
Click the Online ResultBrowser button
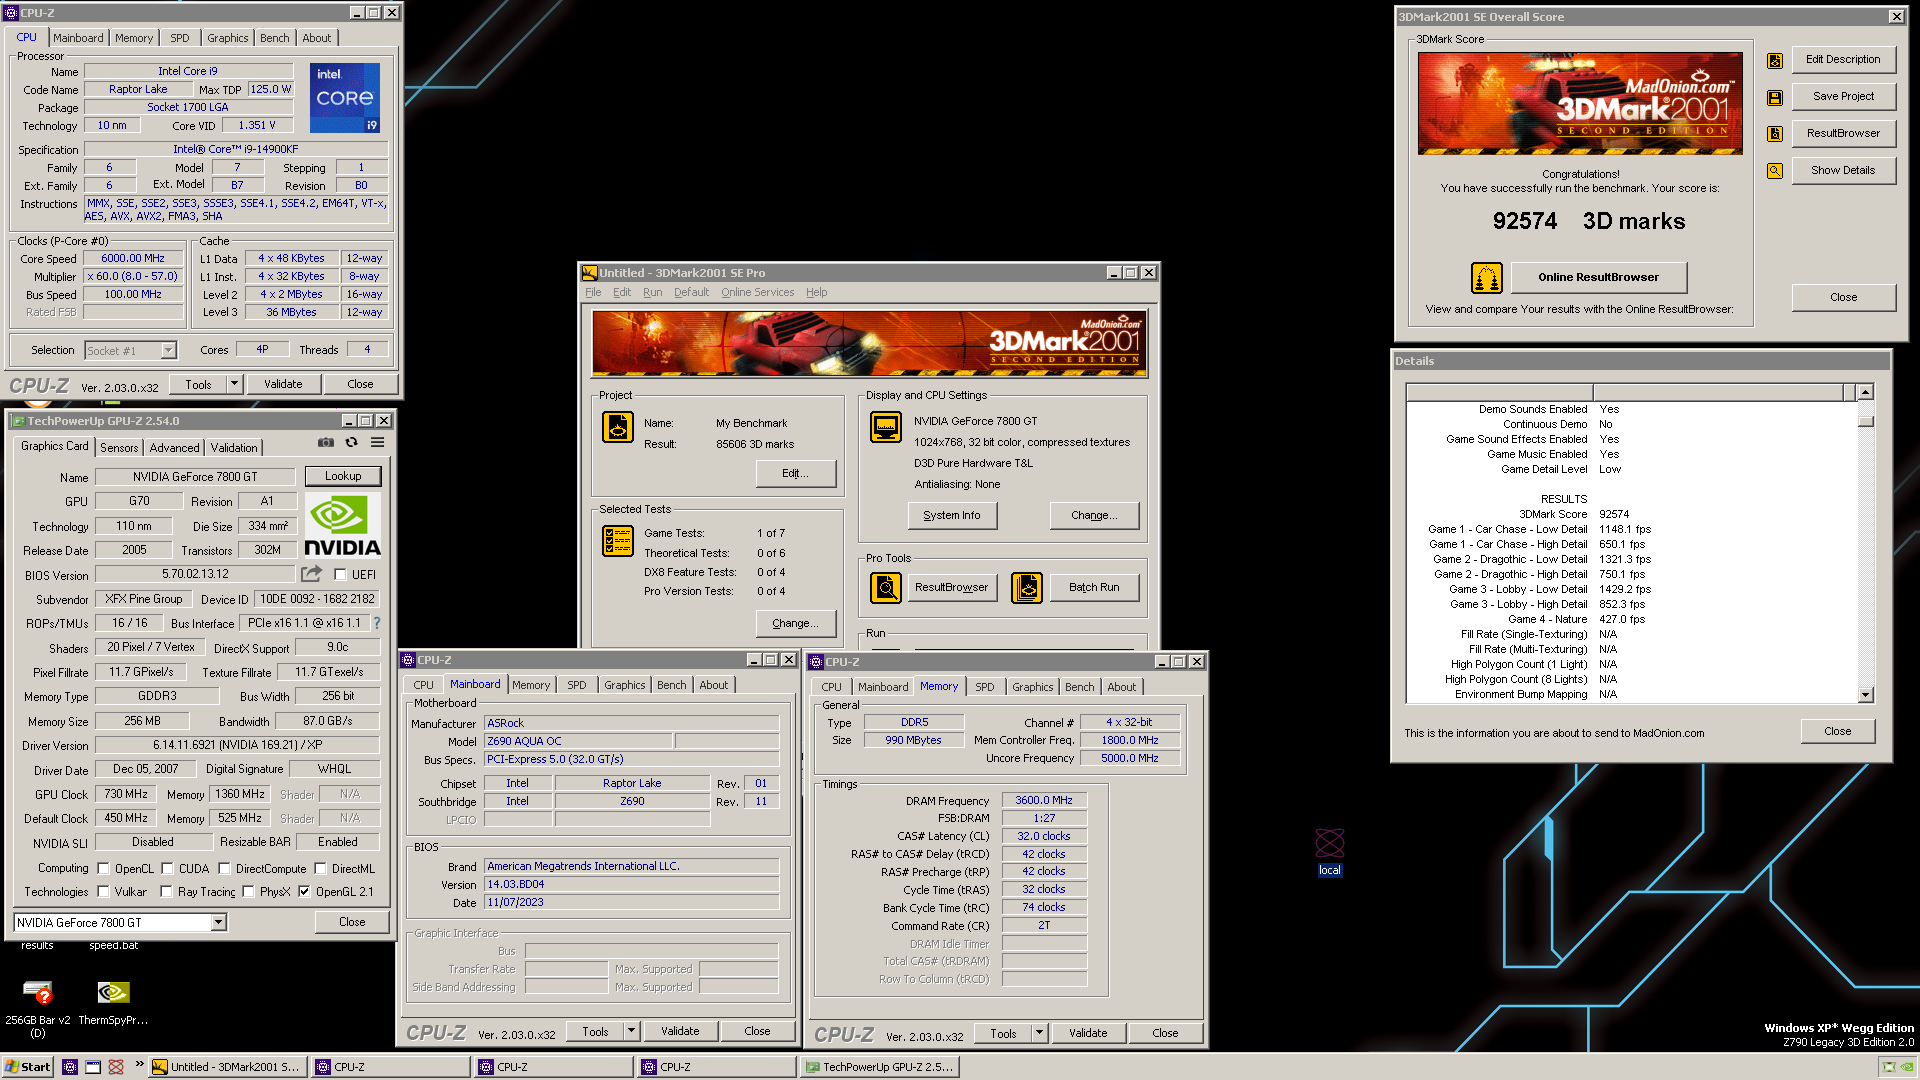tap(1598, 277)
